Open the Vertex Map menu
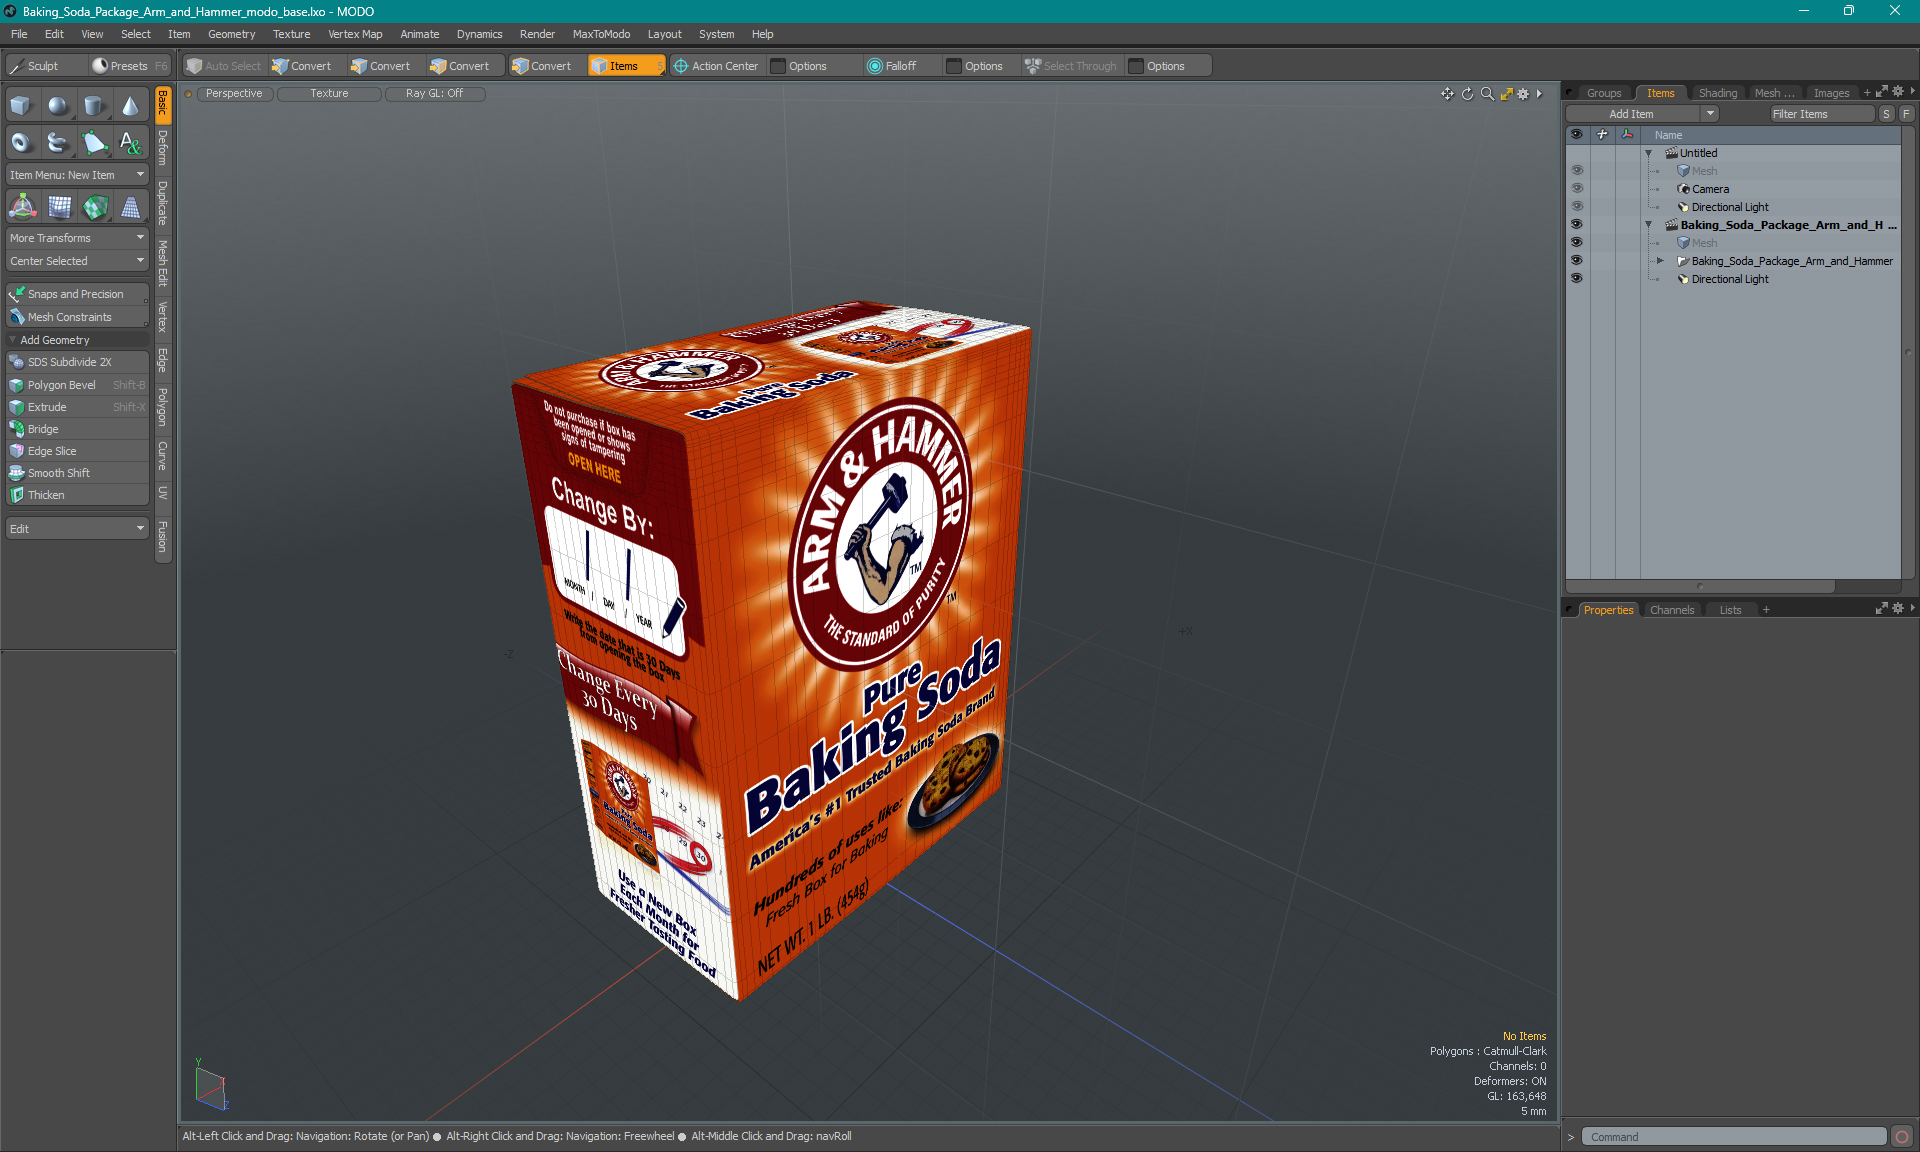The image size is (1920, 1152). [355, 34]
